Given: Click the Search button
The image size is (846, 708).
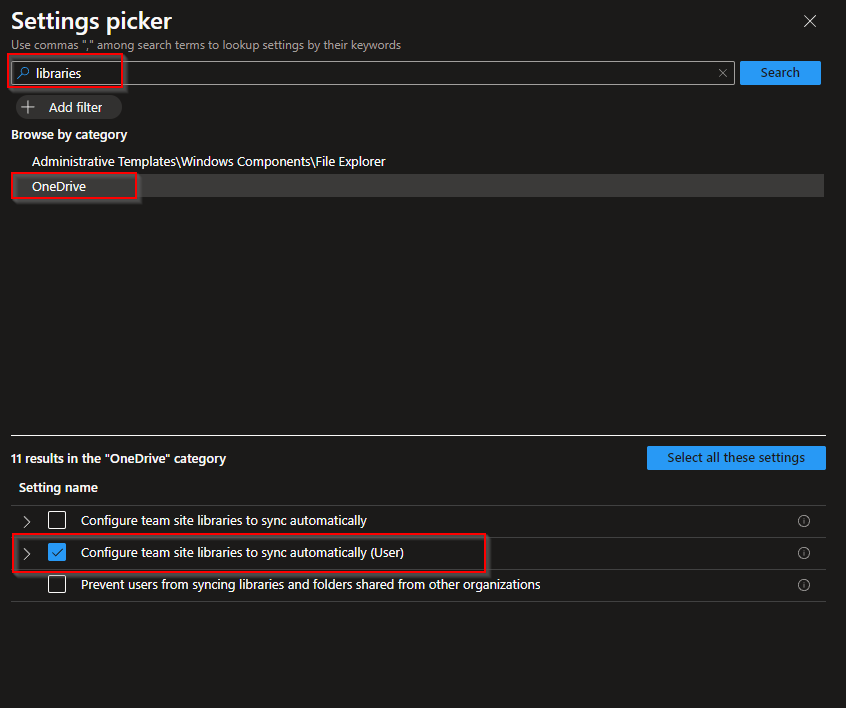Looking at the screenshot, I should pos(780,72).
